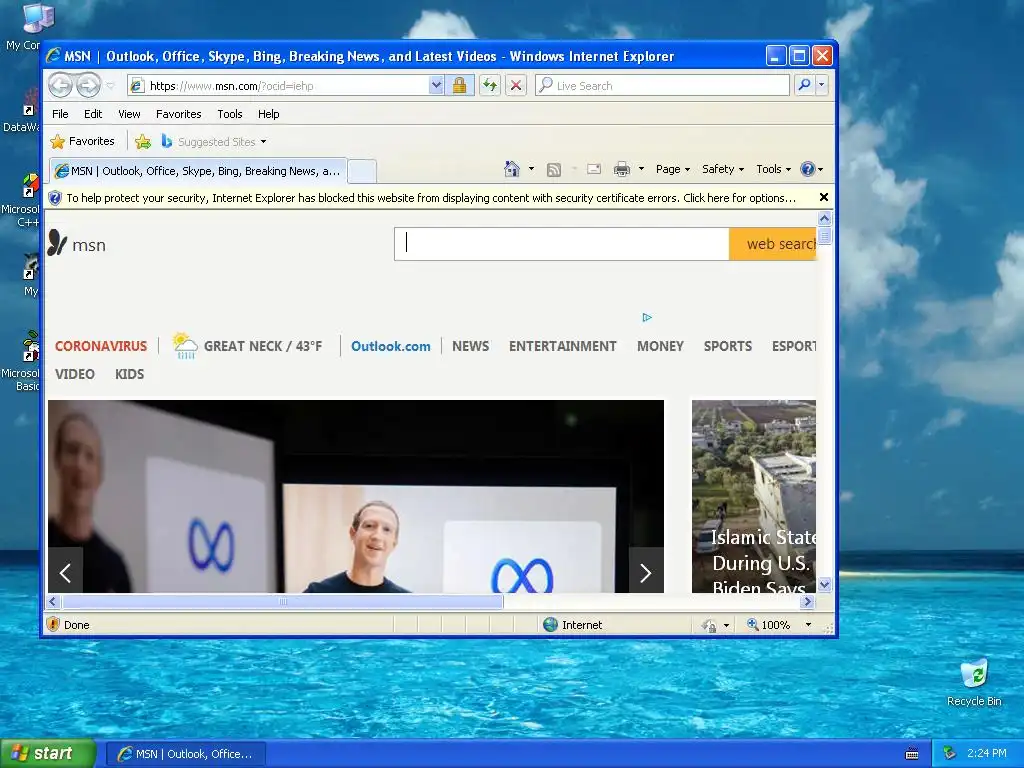The width and height of the screenshot is (1024, 768).
Task: Click the 100% zoom level button
Action: coord(769,625)
